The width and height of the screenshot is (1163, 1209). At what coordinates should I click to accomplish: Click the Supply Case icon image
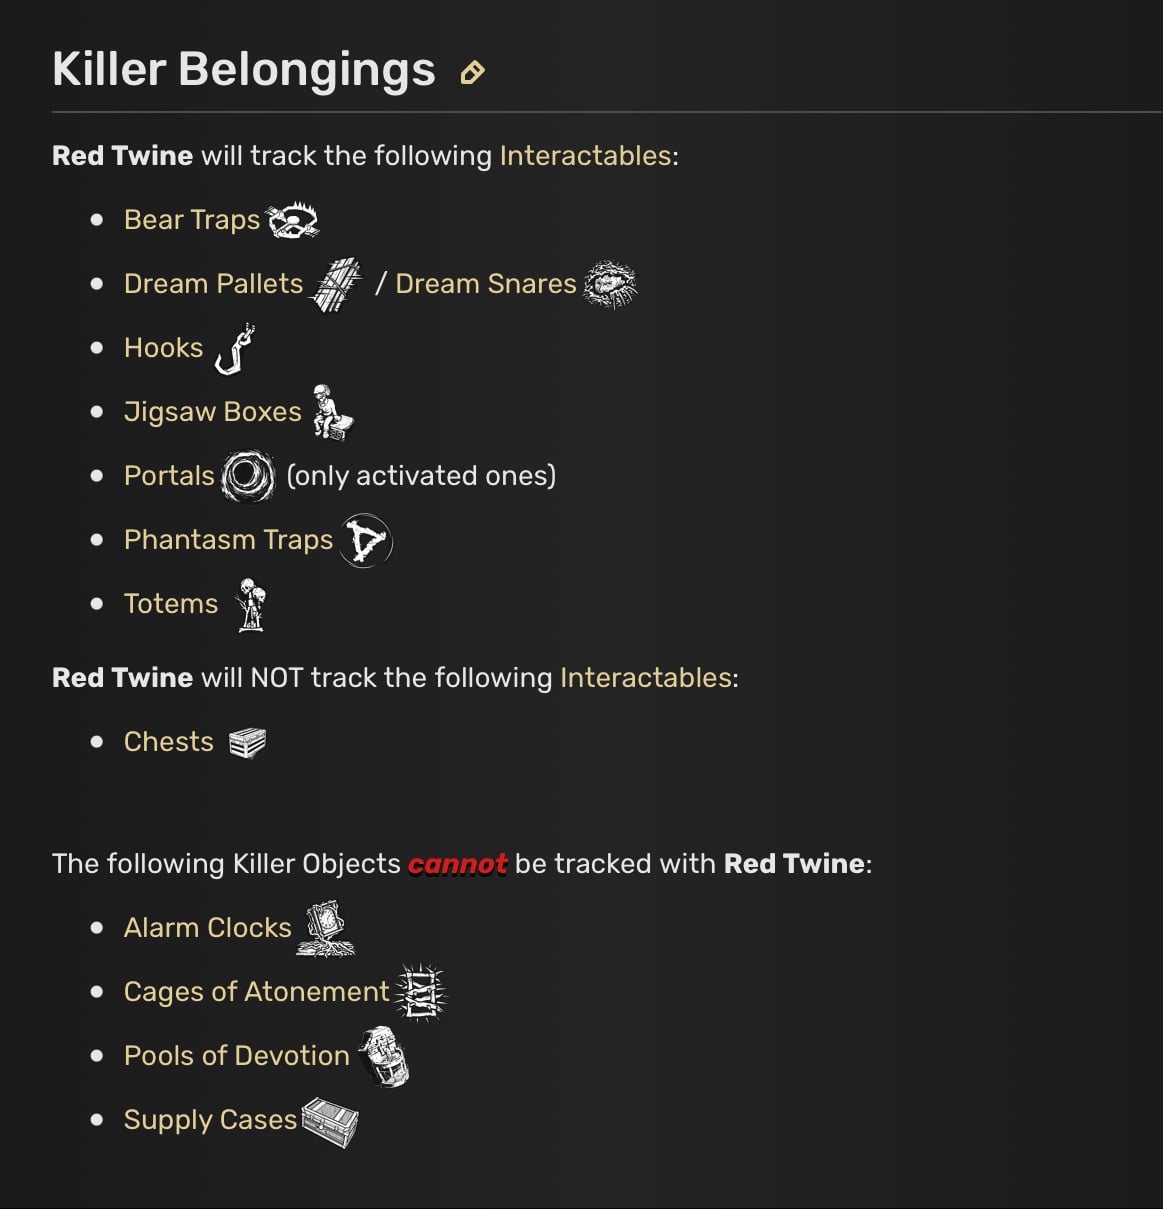pyautogui.click(x=330, y=1122)
